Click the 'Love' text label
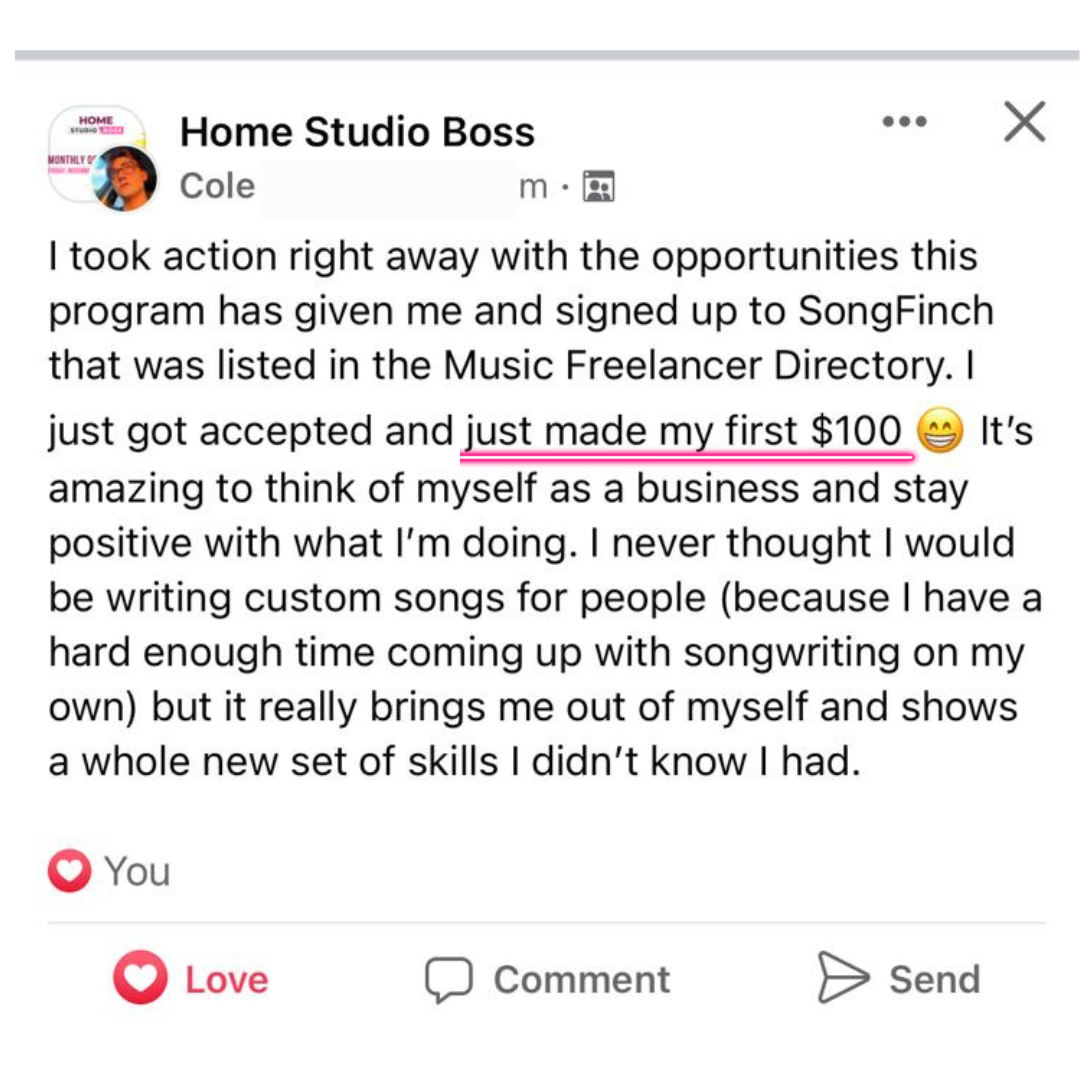The height and width of the screenshot is (1080, 1080). point(227,979)
